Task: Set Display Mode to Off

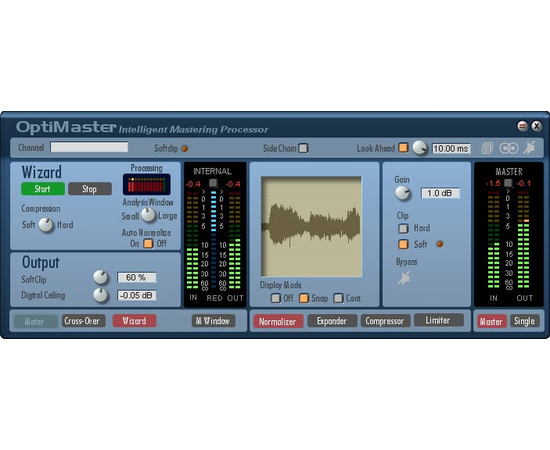Action: click(276, 298)
